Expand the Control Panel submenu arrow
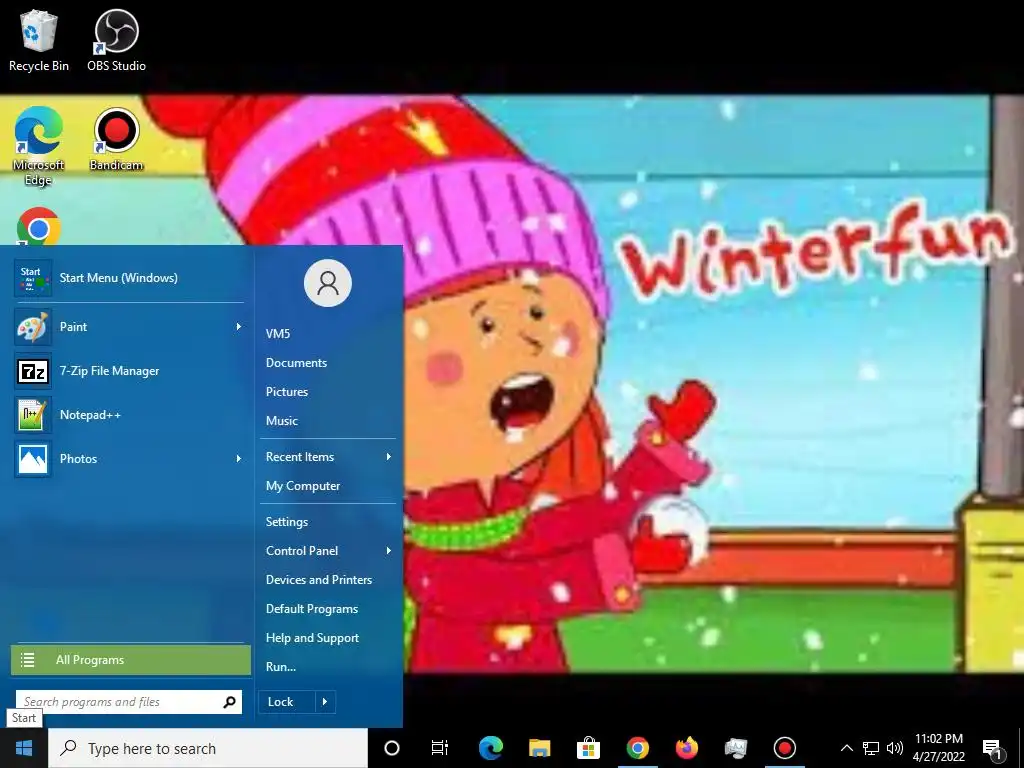This screenshot has width=1024, height=768. 389,551
